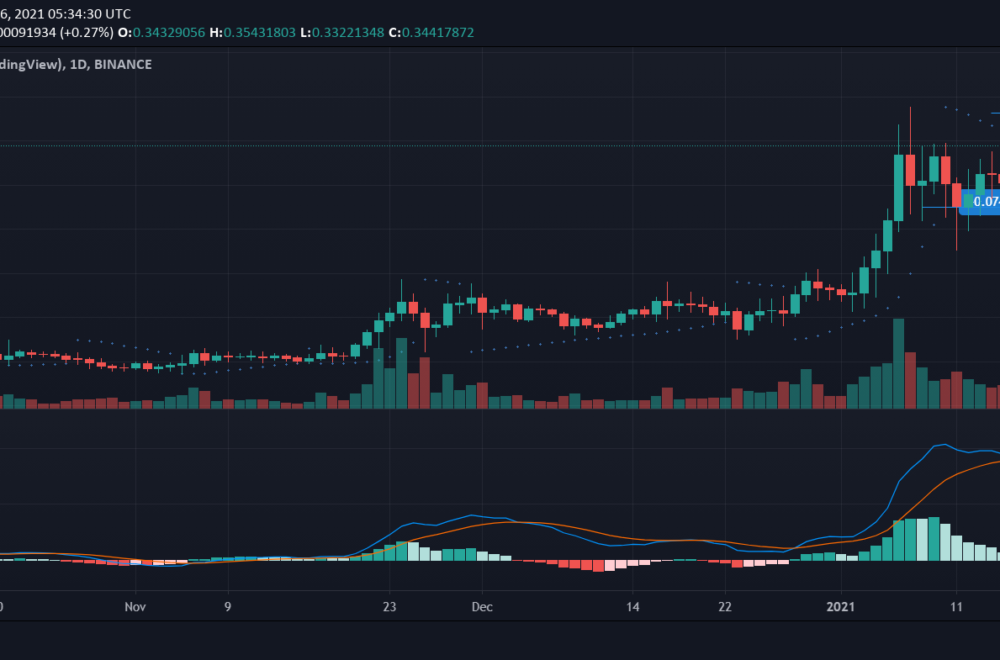The image size is (1000, 660).
Task: Click the 9 date label on time axis
Action: (x=228, y=606)
